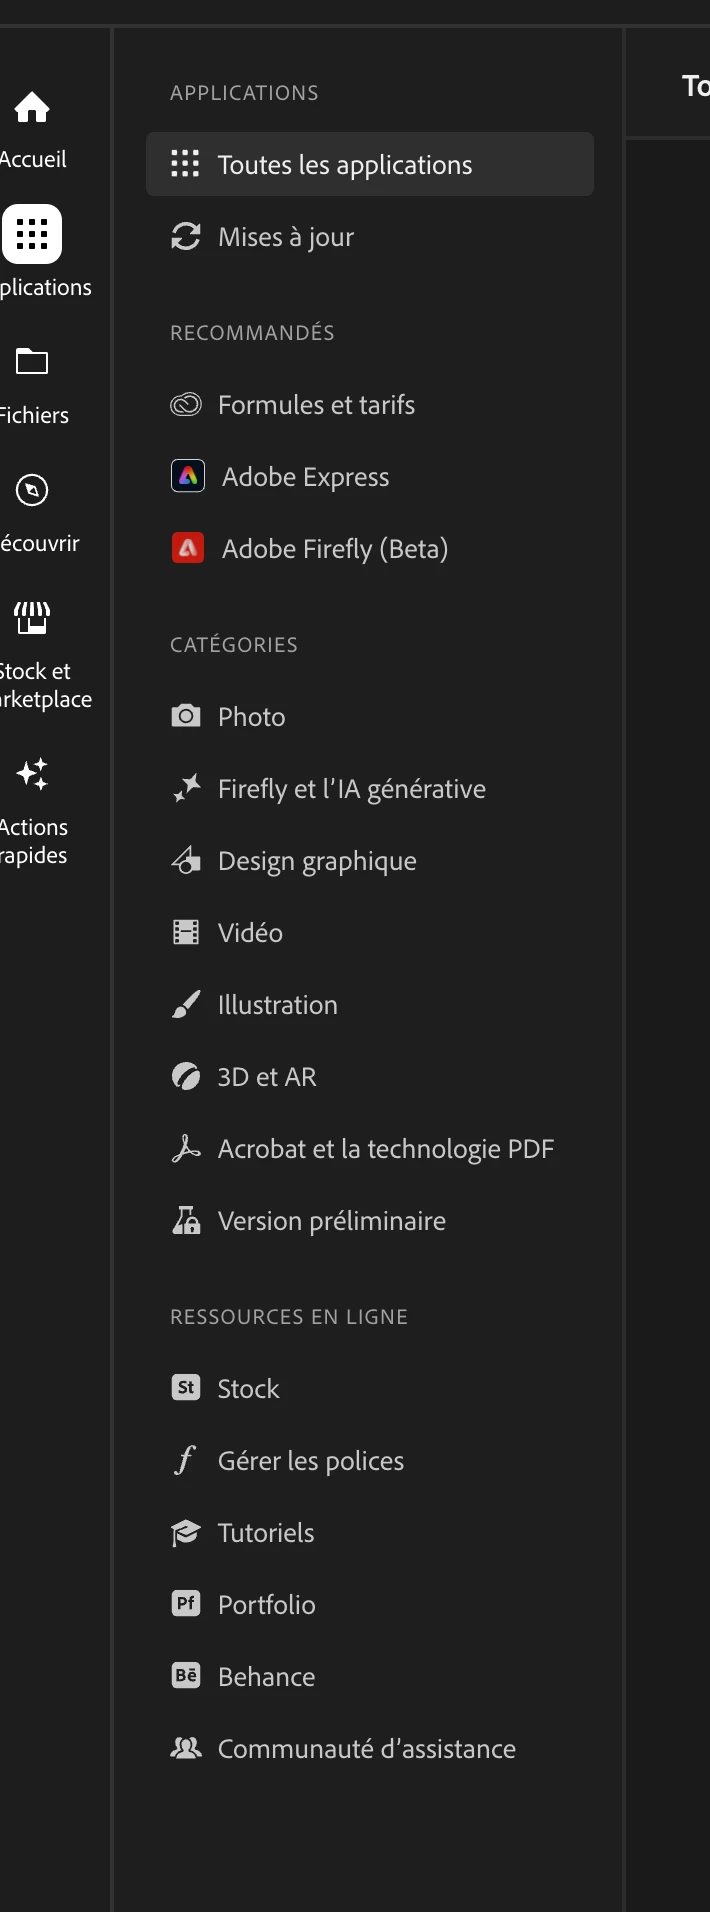Click the Pf Portfolio icon
The width and height of the screenshot is (710, 1912).
pos(186,1603)
